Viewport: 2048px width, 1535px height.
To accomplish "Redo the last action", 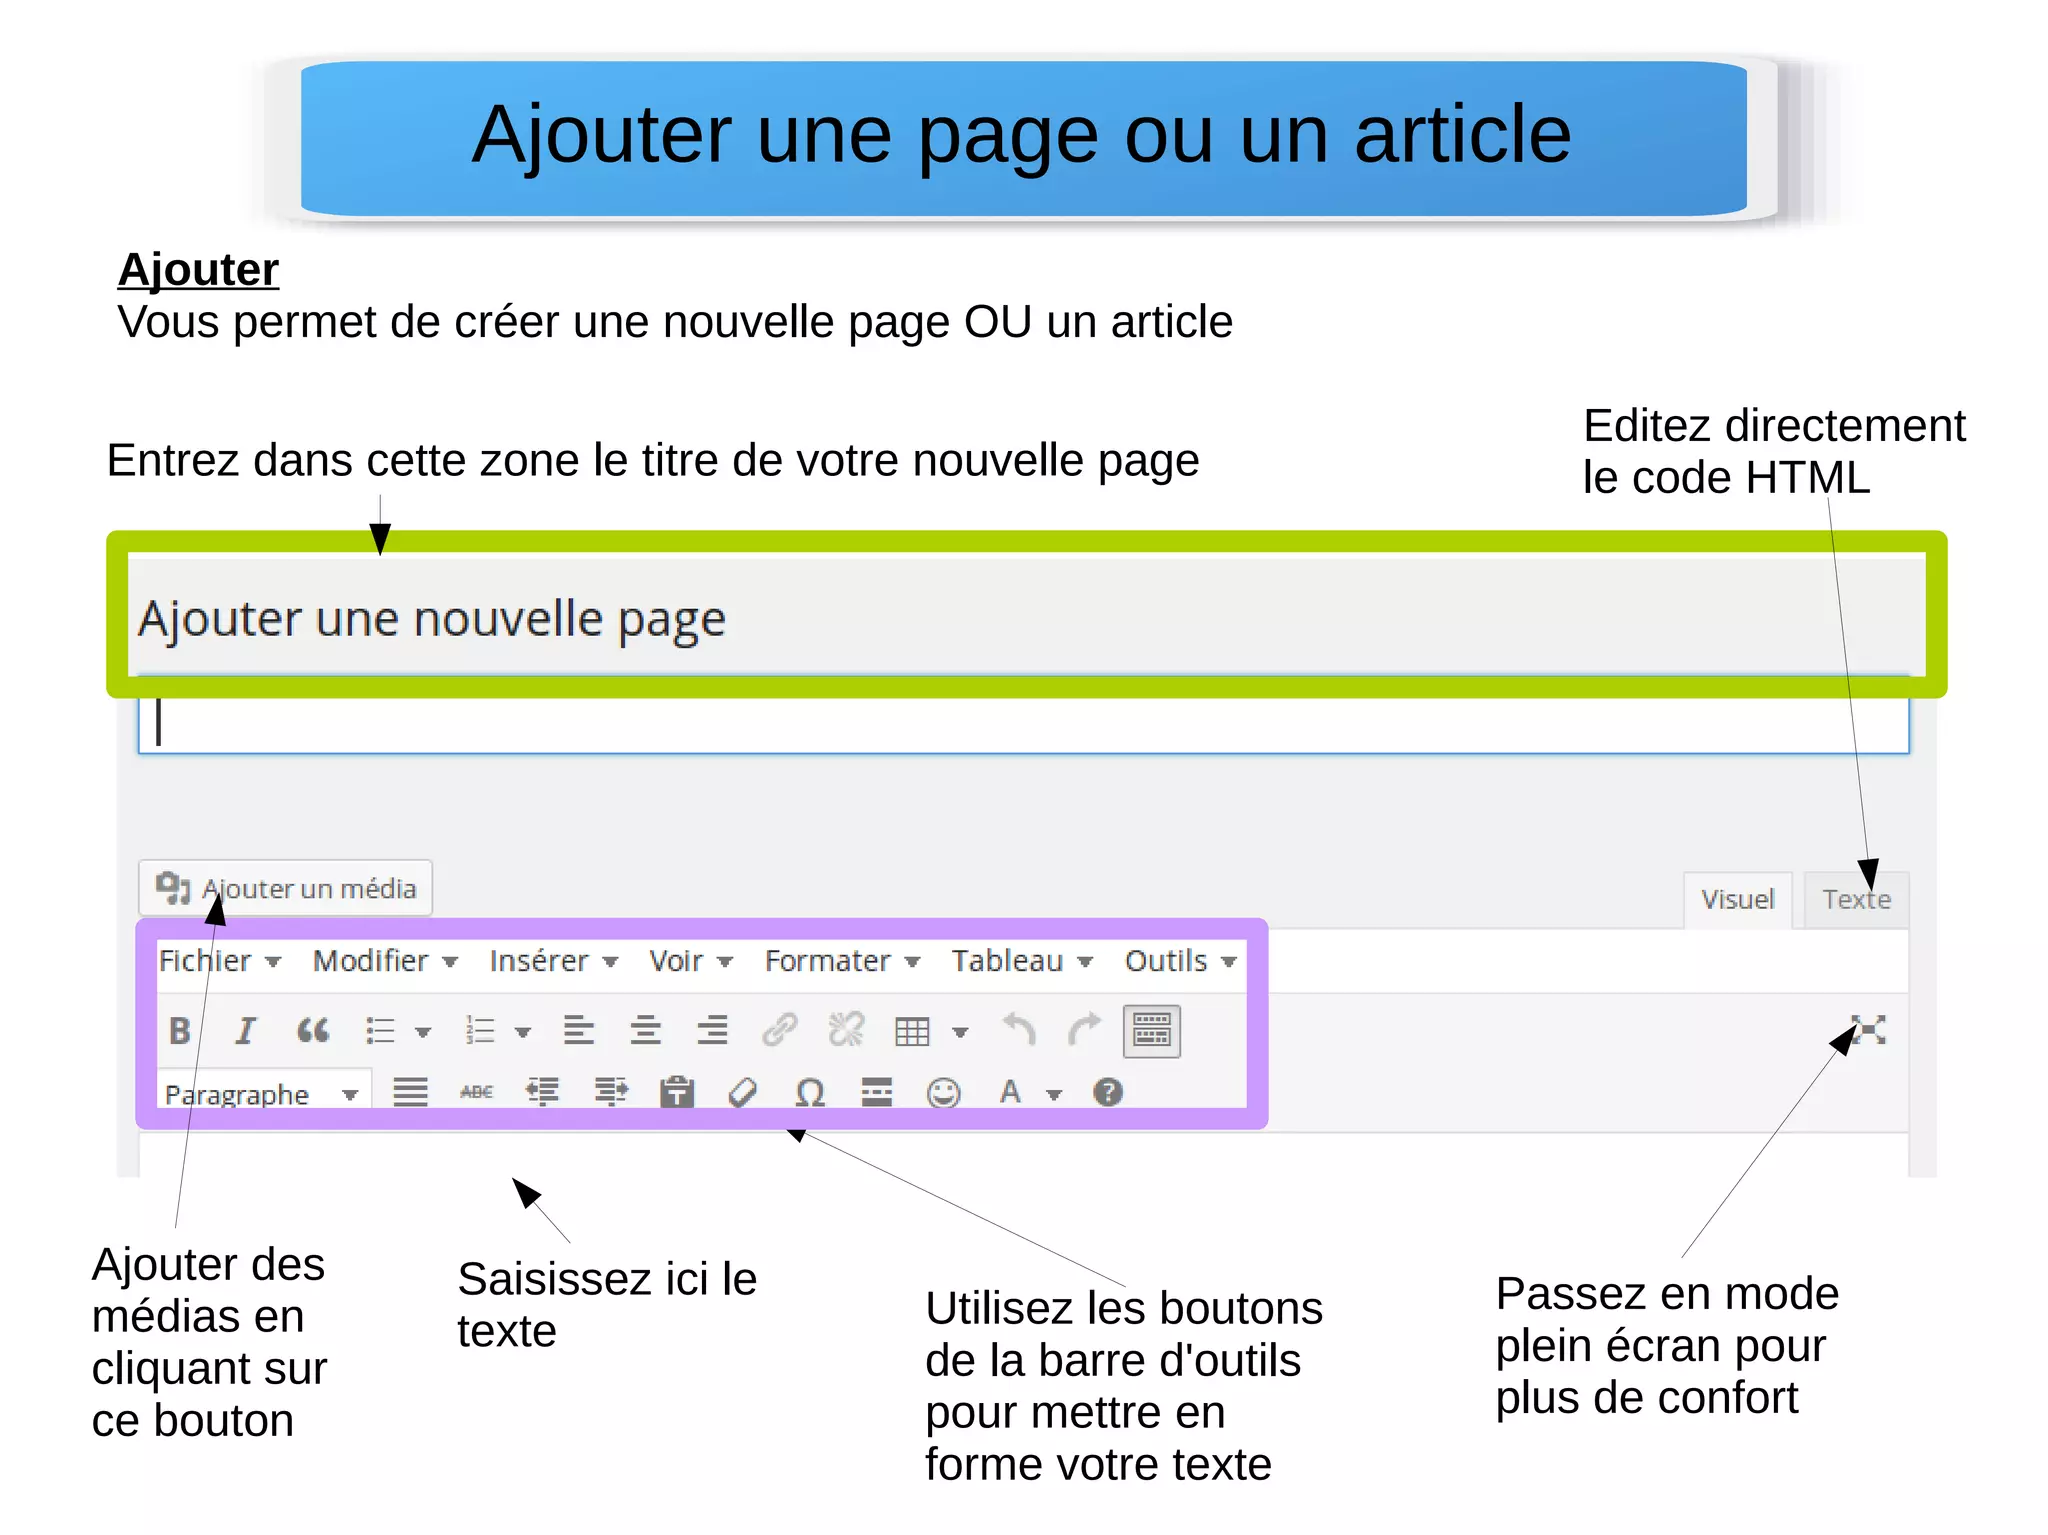I will tap(1084, 1029).
